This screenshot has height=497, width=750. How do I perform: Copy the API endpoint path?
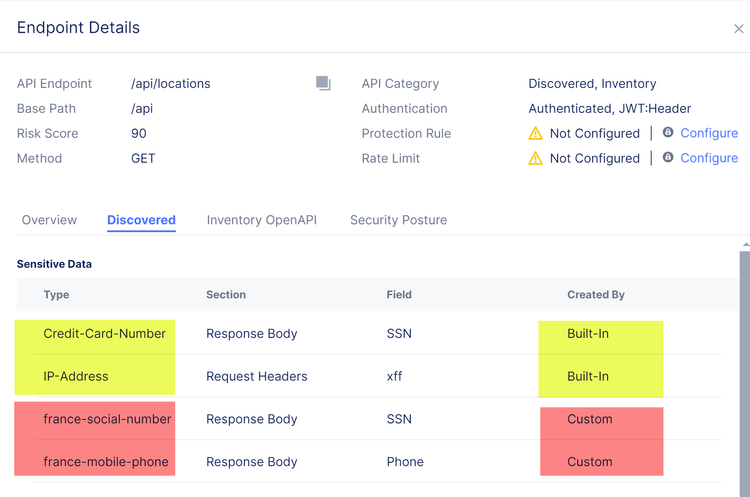pos(323,83)
